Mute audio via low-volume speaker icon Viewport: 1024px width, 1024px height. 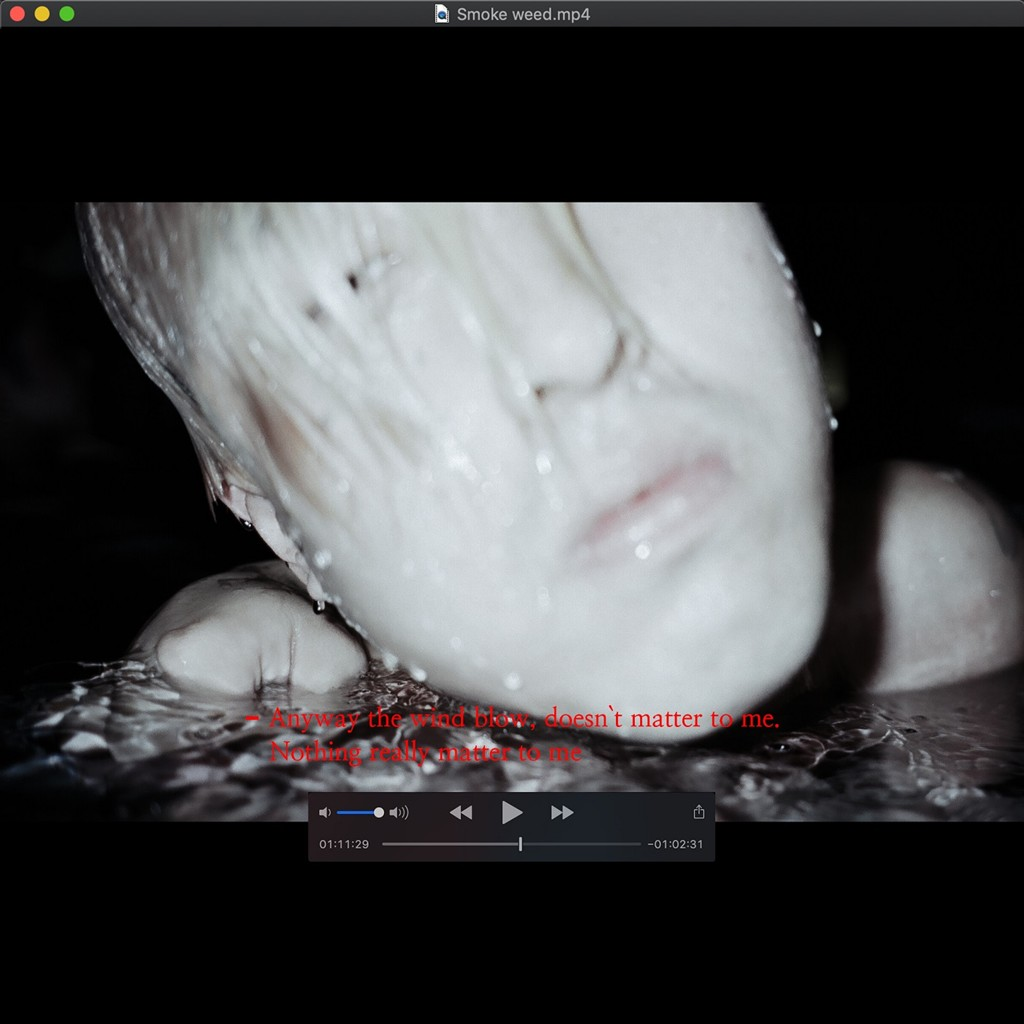(x=324, y=813)
